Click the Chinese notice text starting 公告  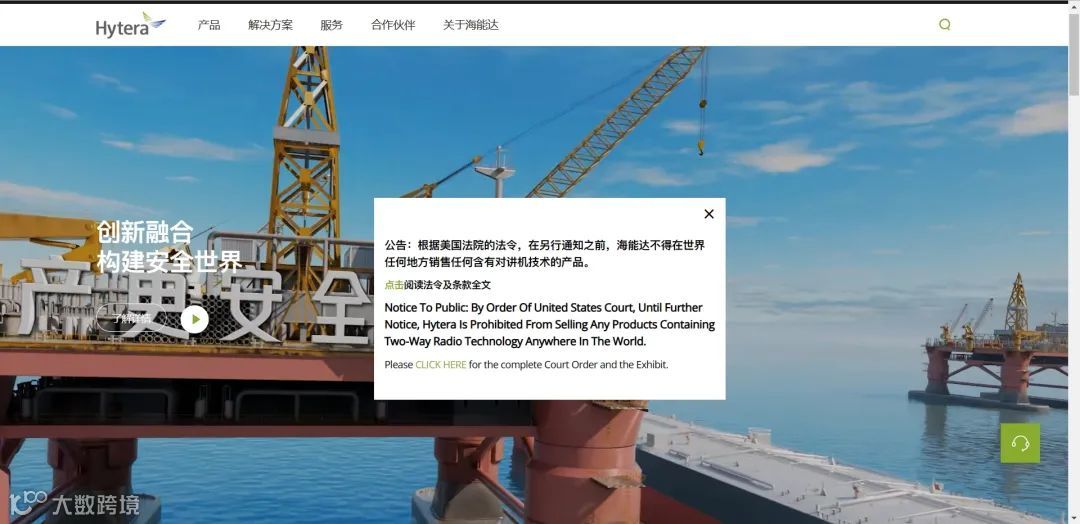point(544,253)
